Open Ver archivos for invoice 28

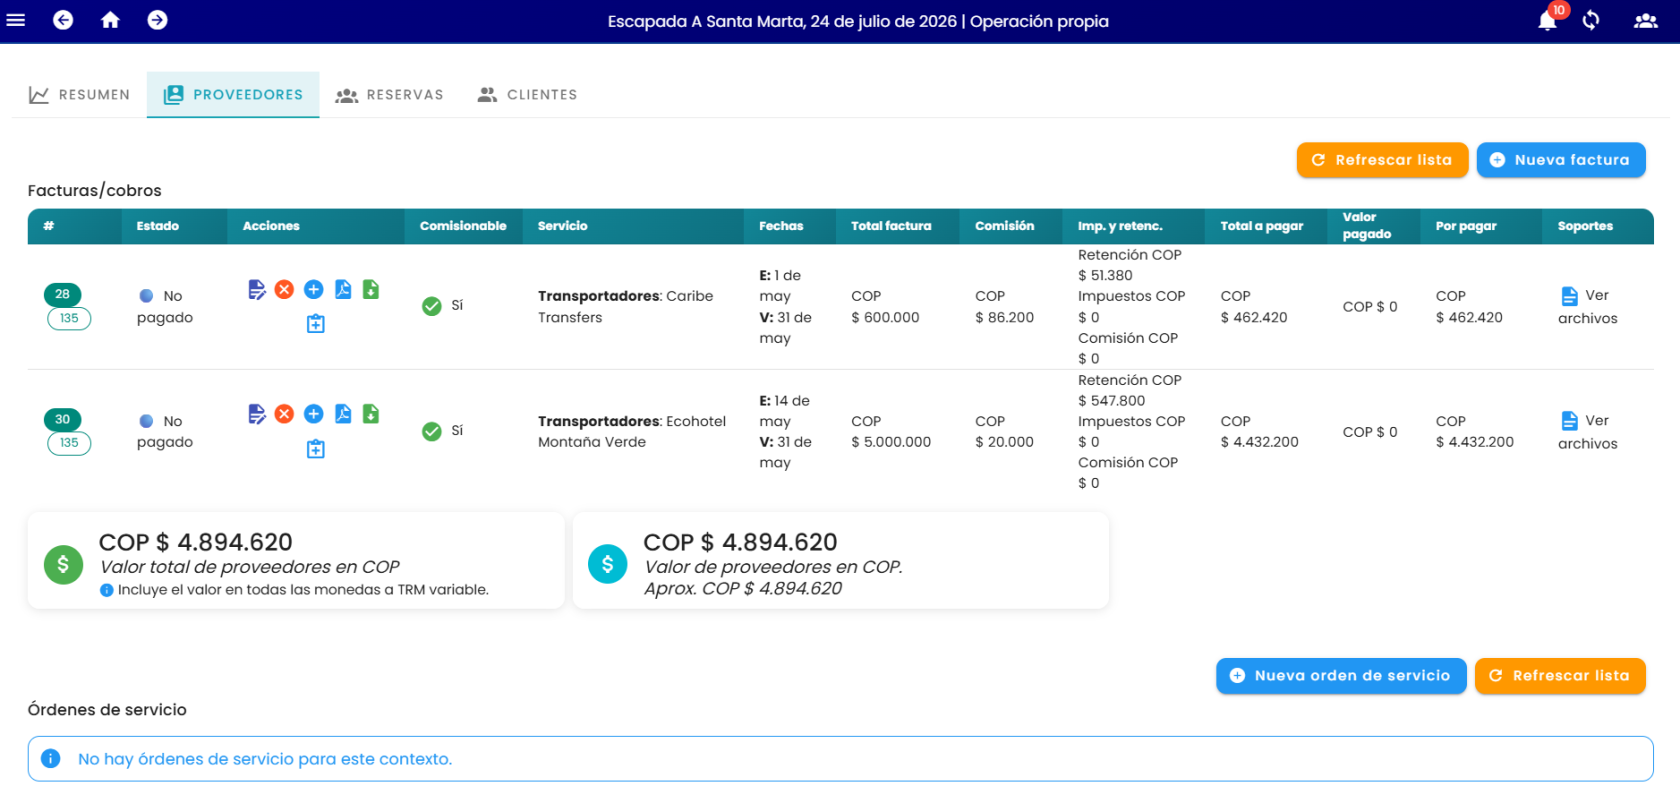coord(1587,307)
